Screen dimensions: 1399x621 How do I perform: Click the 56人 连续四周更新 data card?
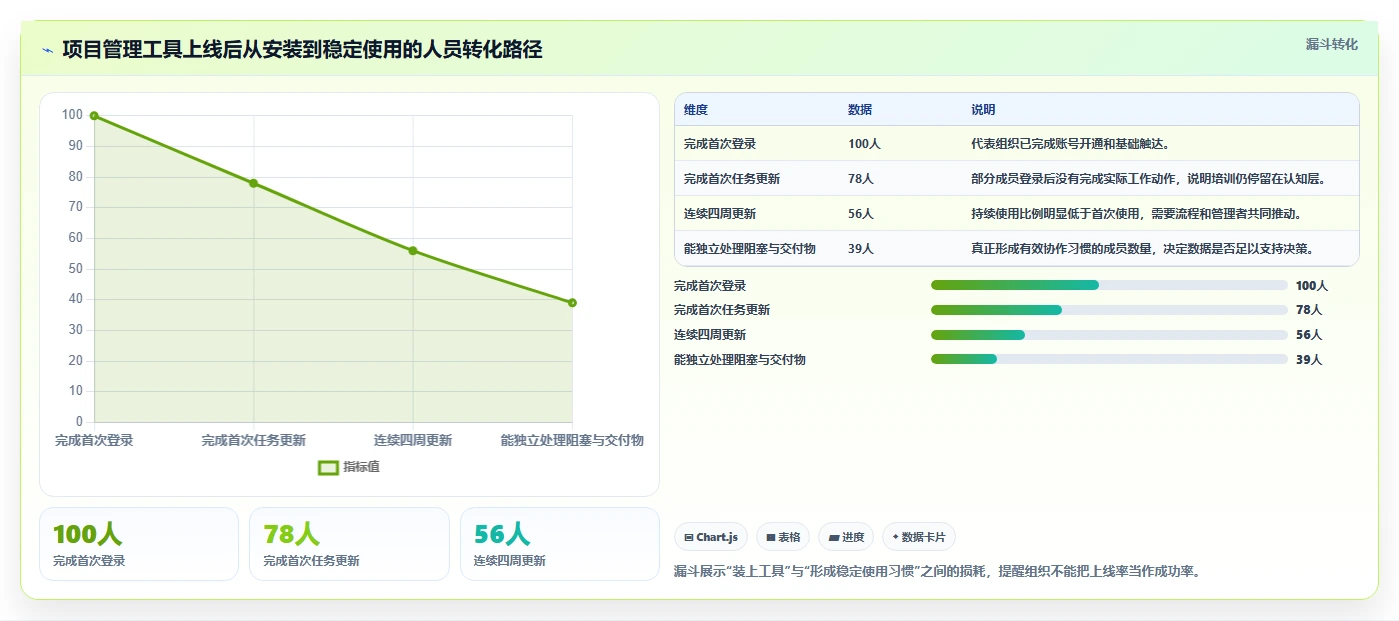pos(560,544)
